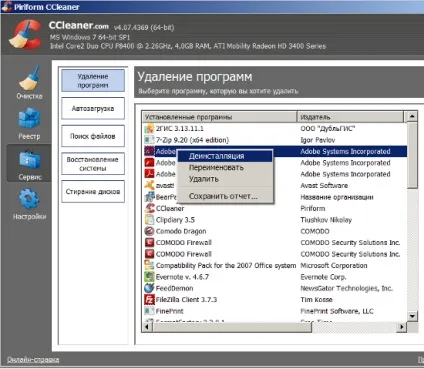This screenshot has width=424, height=369.
Task: Click the vertical scrollbar thumb
Action: tap(412, 155)
